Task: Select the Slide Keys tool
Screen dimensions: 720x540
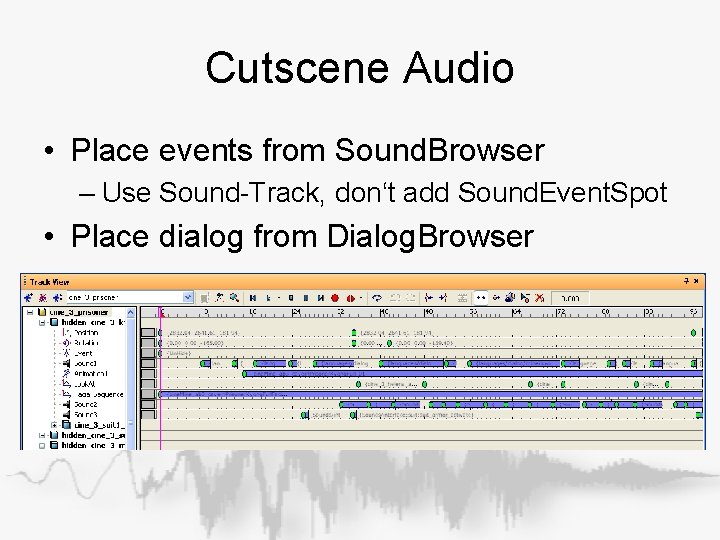Action: pyautogui.click(x=496, y=298)
